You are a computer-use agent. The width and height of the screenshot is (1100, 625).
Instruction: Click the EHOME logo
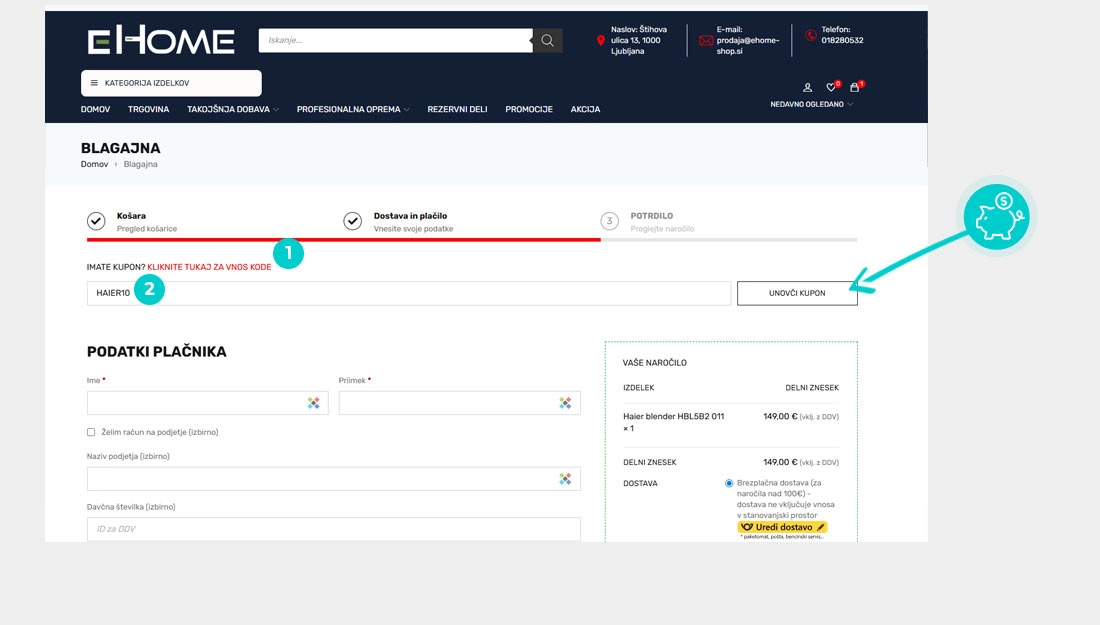click(161, 41)
